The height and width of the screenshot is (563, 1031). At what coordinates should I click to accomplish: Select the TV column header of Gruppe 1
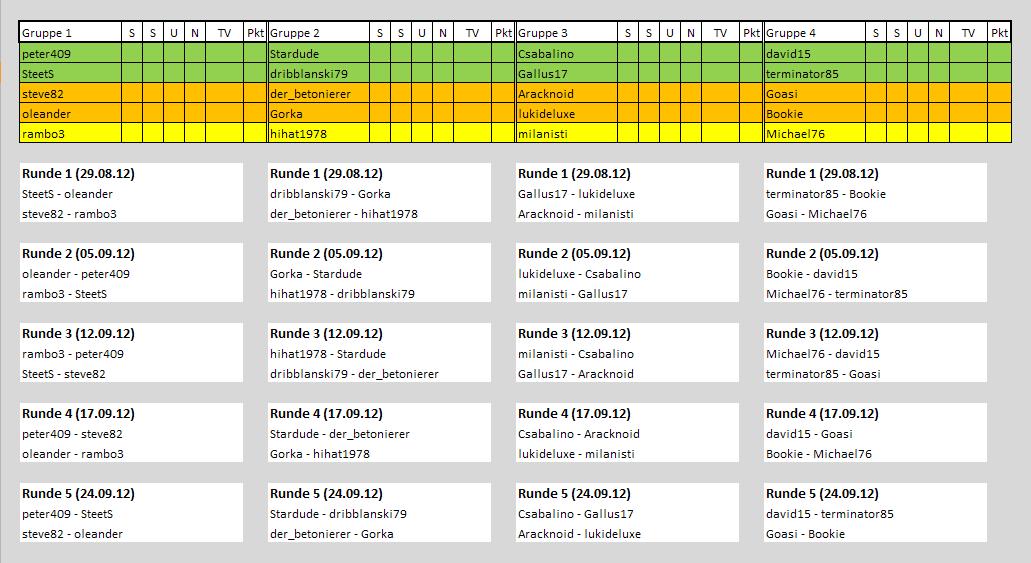tap(224, 33)
